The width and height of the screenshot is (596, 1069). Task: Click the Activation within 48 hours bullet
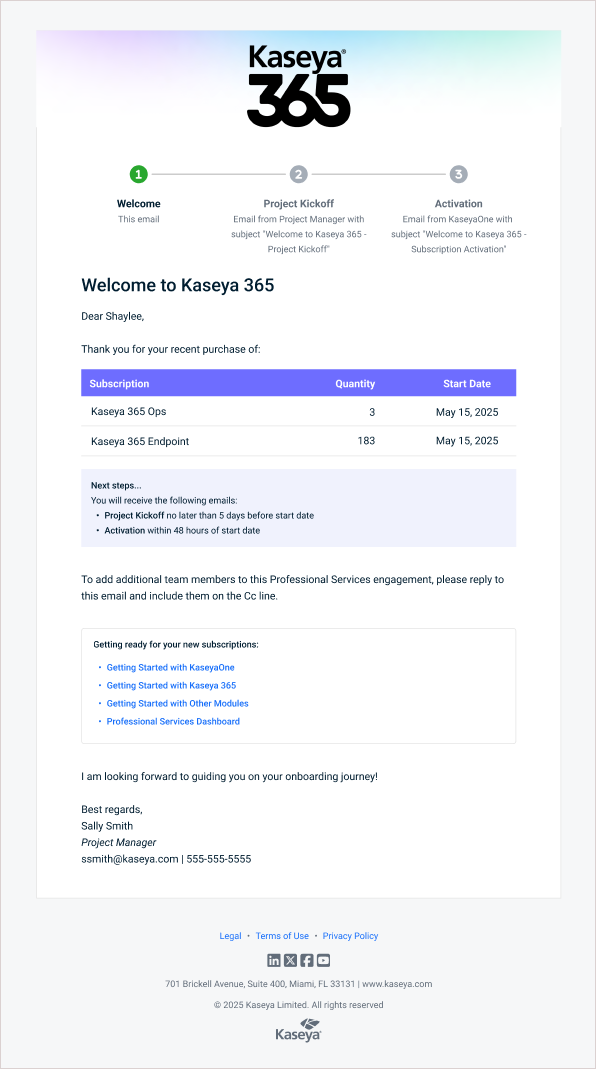[182, 530]
